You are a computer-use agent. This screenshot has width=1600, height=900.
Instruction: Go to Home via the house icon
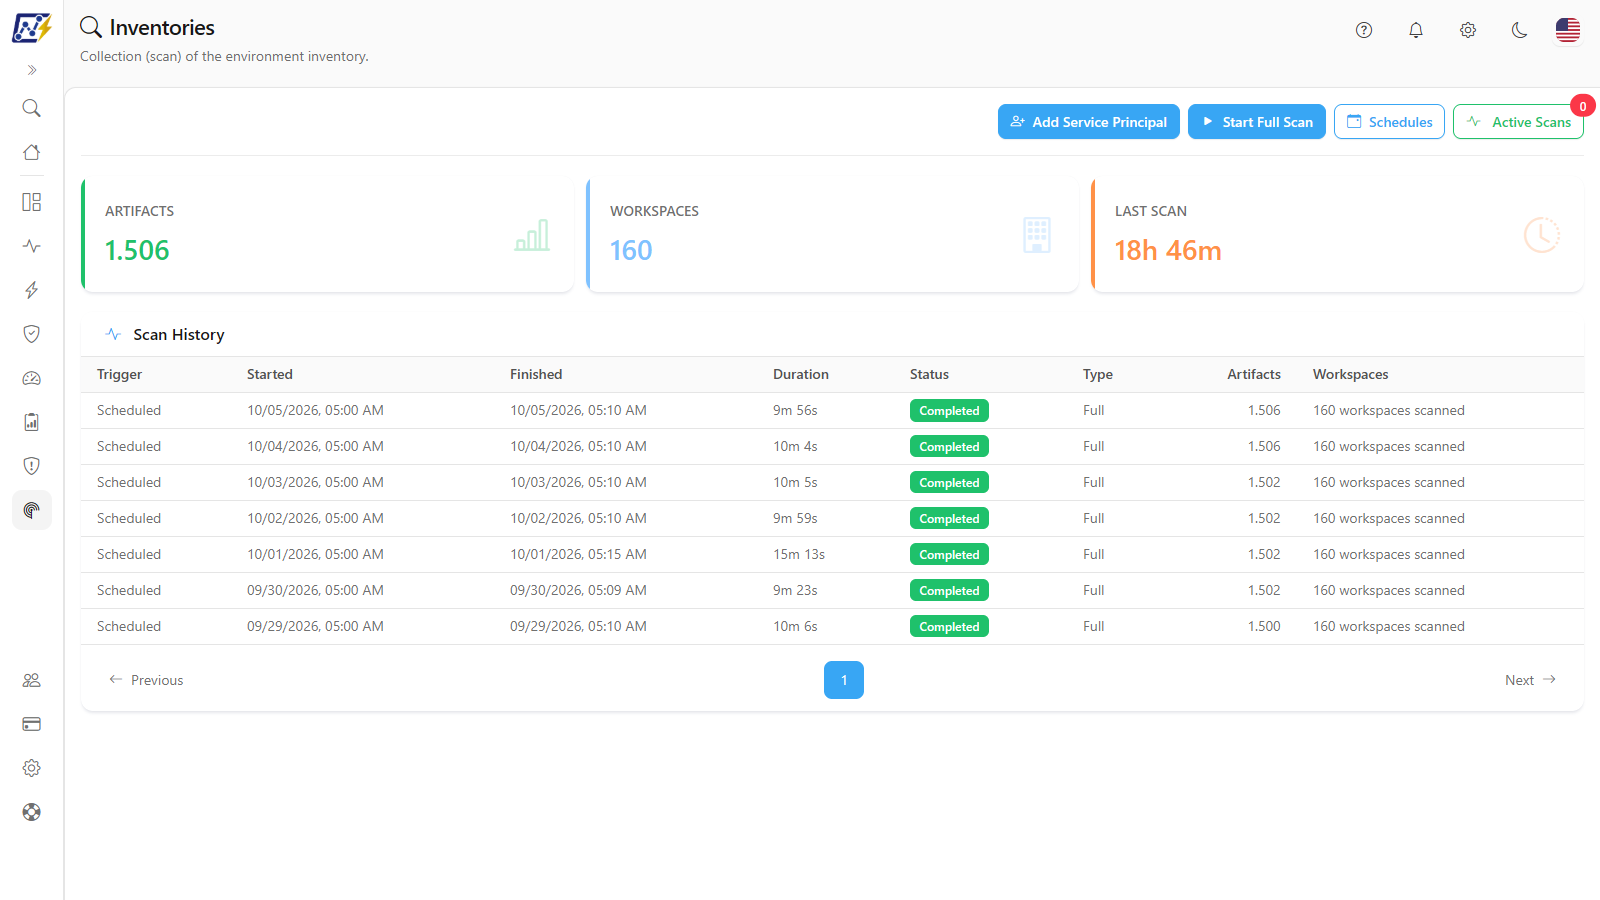pyautogui.click(x=32, y=152)
